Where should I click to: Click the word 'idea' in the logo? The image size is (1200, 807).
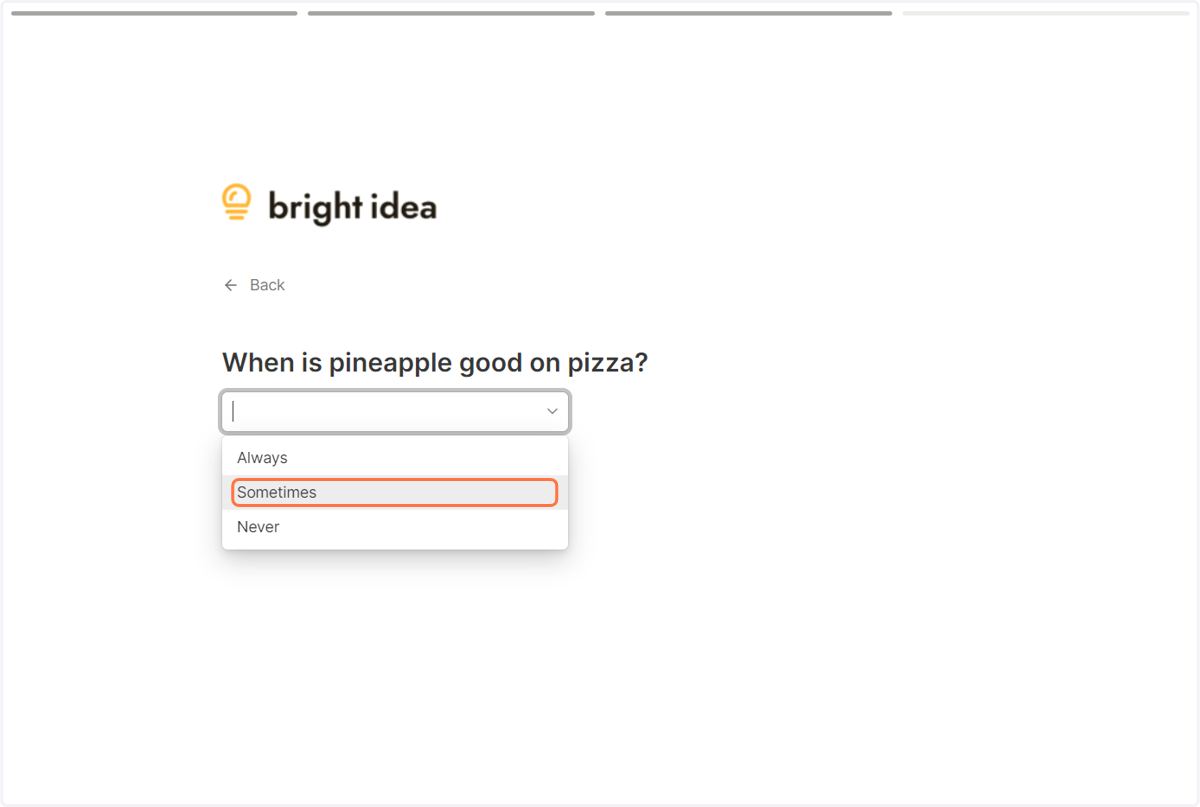pyautogui.click(x=405, y=205)
